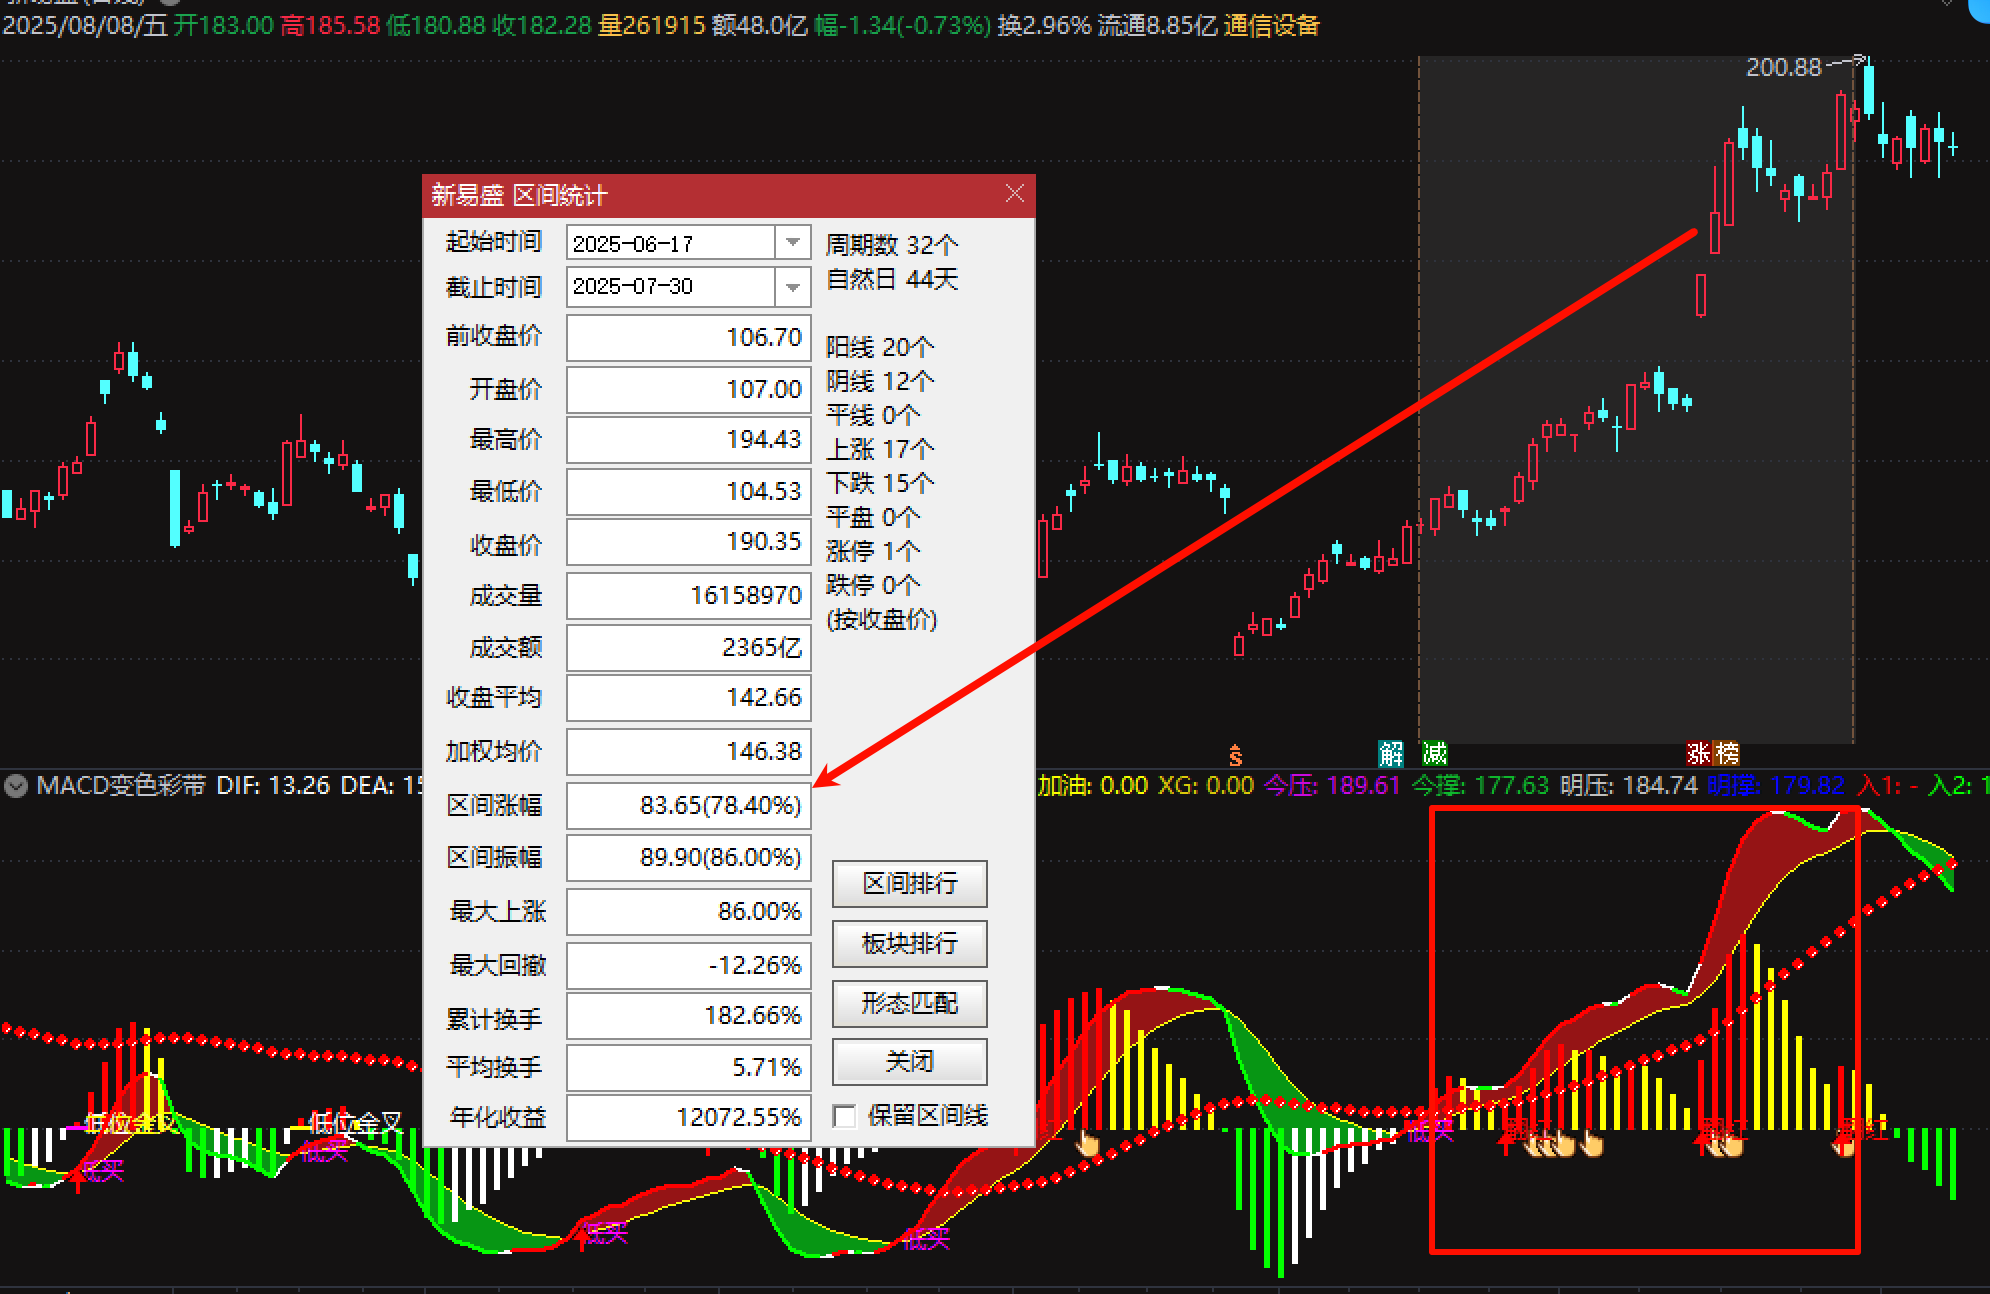Click the 解 marker icon on the chart

click(x=1390, y=753)
